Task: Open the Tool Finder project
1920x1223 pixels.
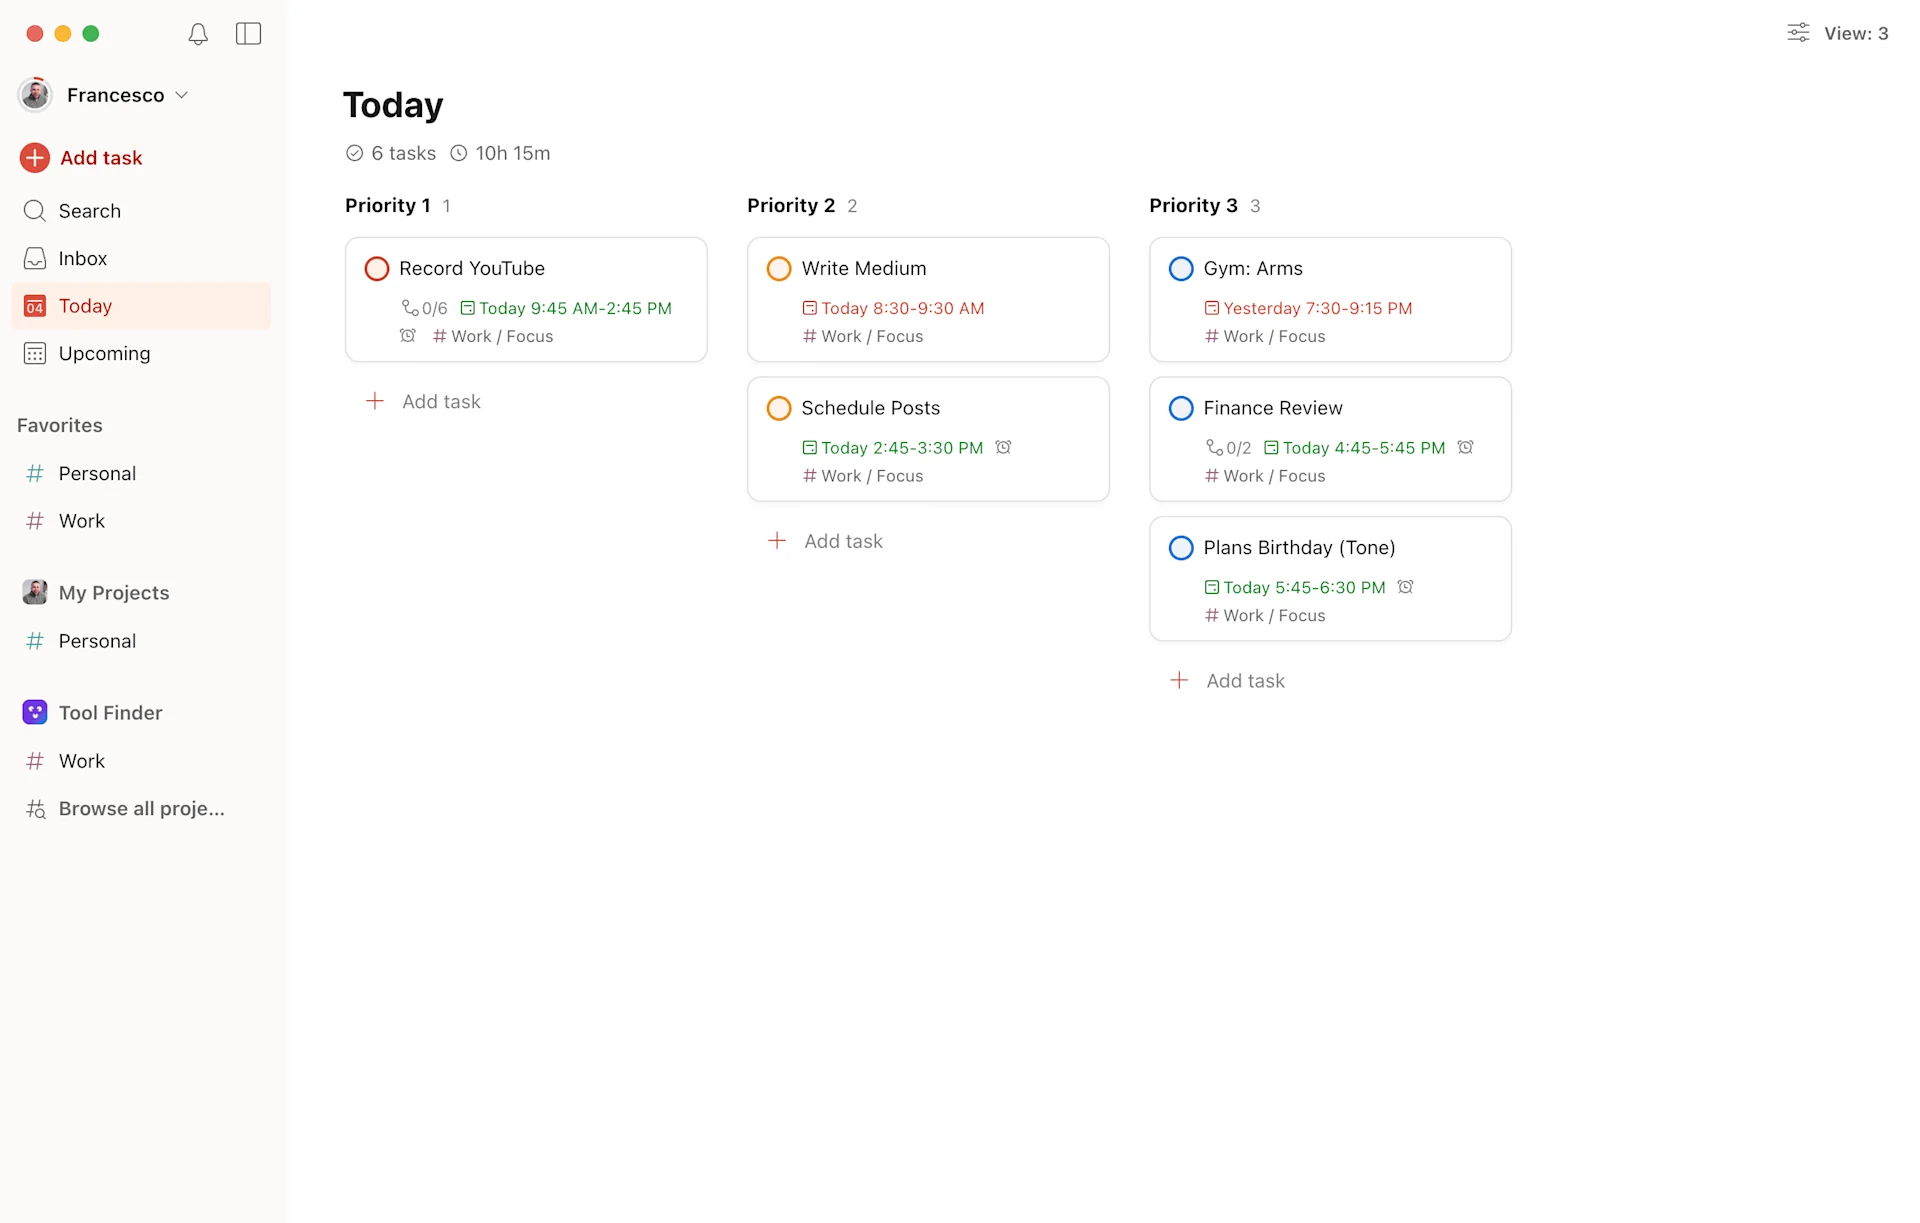Action: pyautogui.click(x=110, y=712)
